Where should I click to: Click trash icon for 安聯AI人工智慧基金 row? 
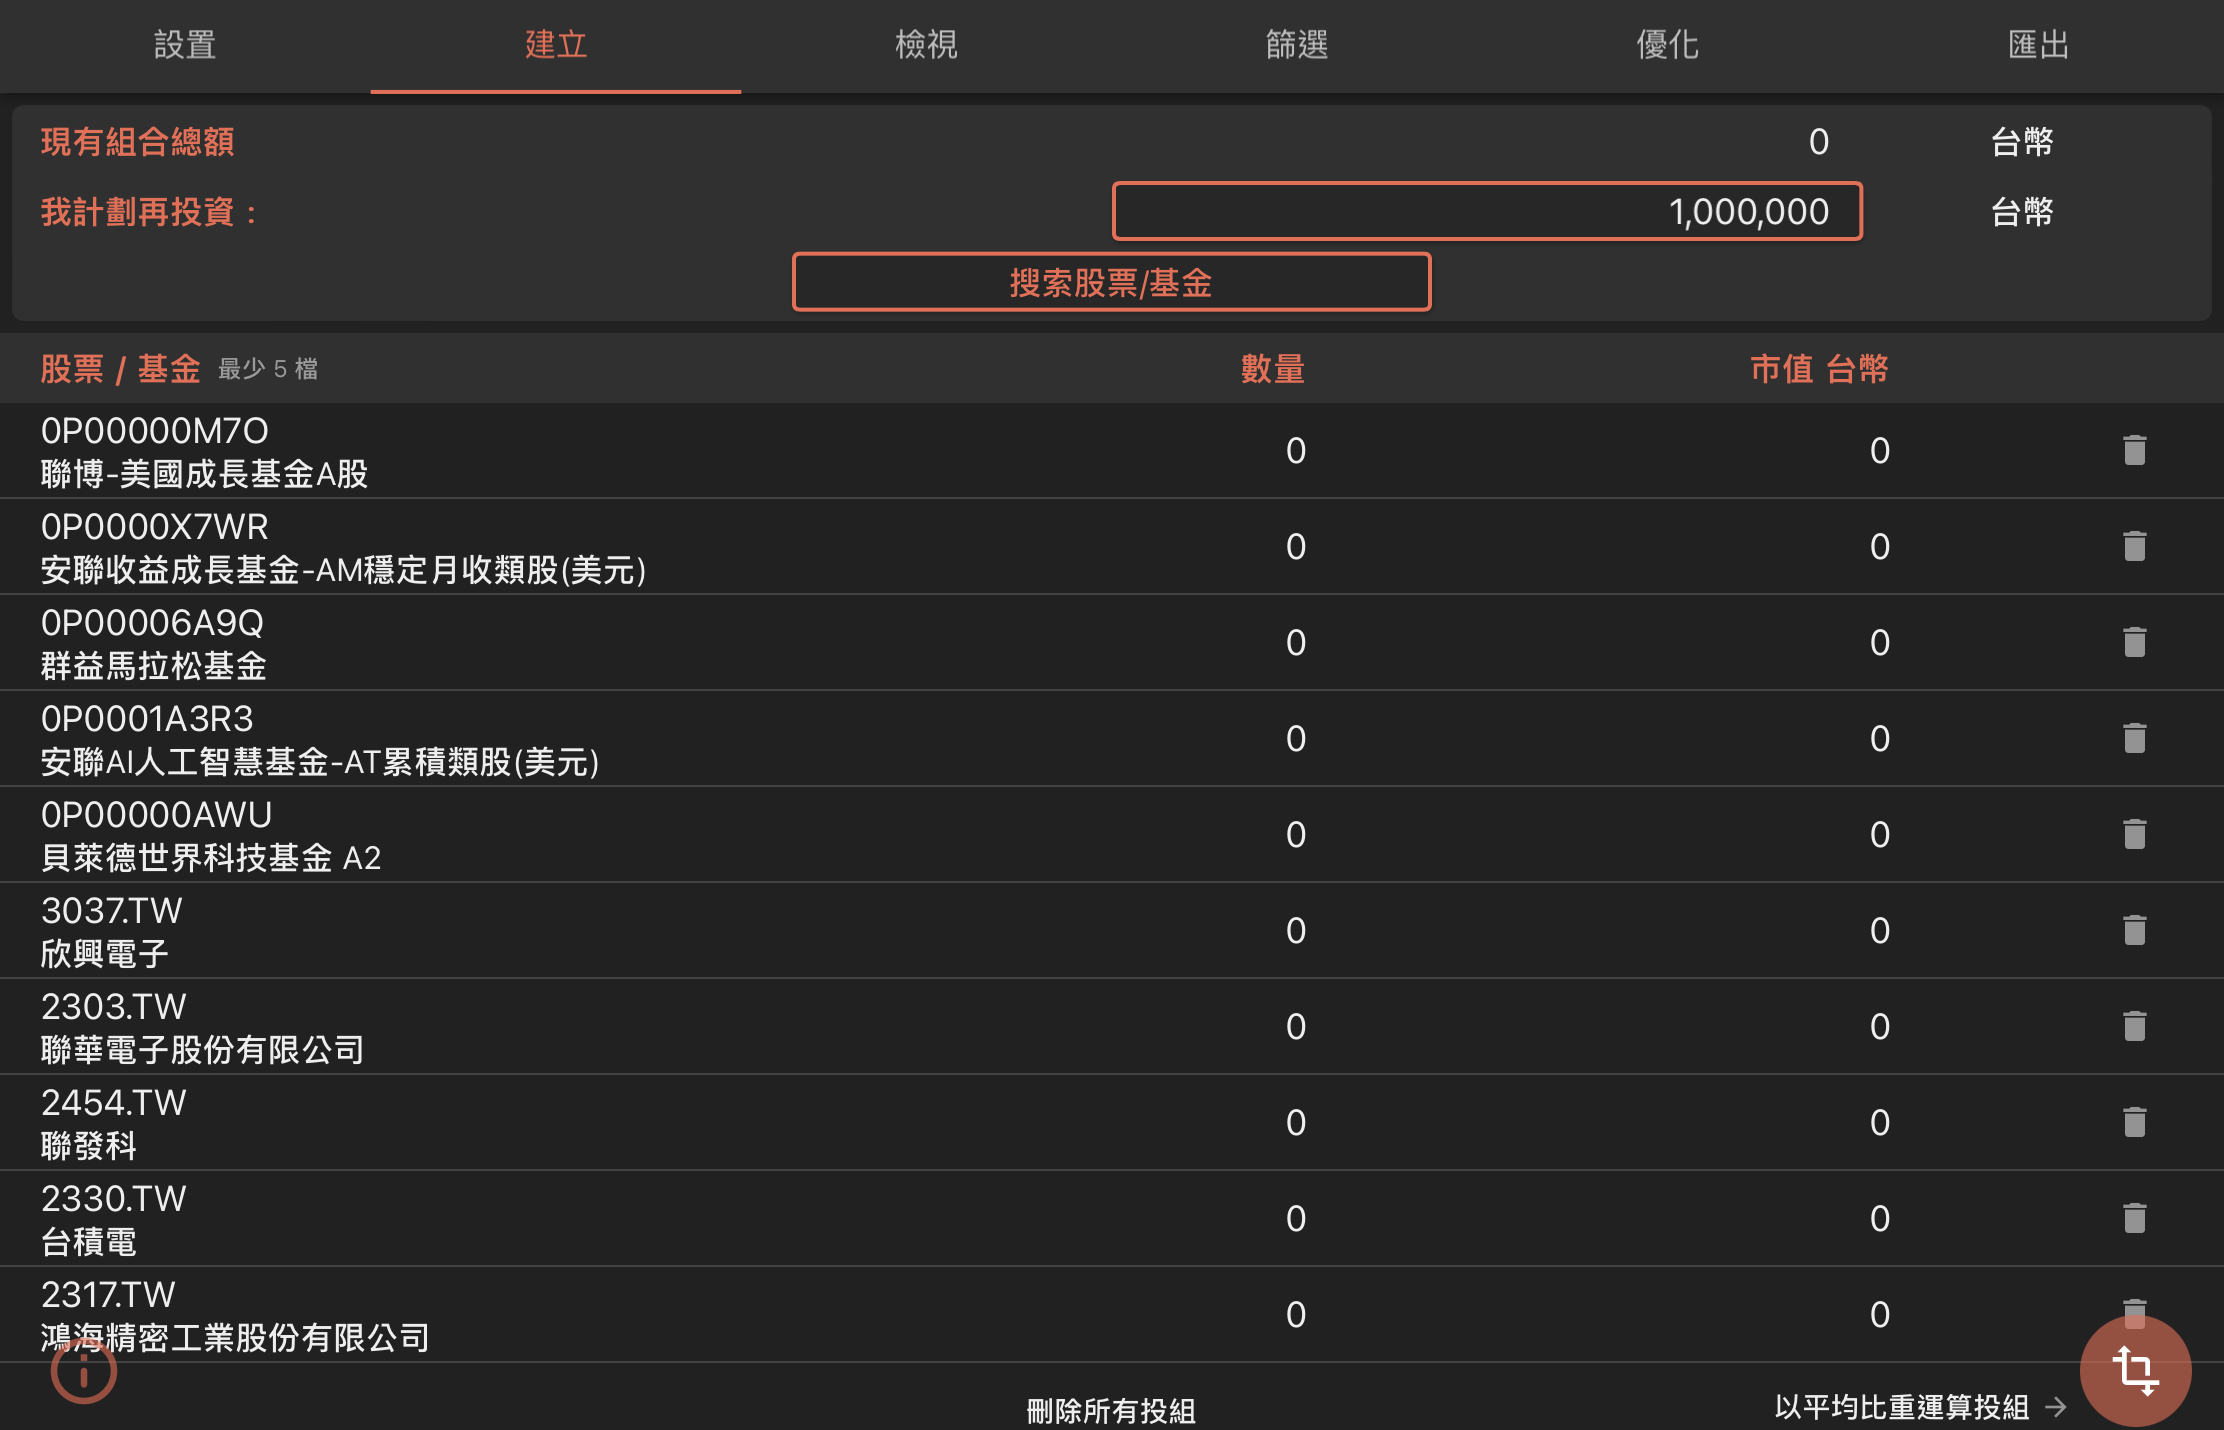(x=2134, y=738)
